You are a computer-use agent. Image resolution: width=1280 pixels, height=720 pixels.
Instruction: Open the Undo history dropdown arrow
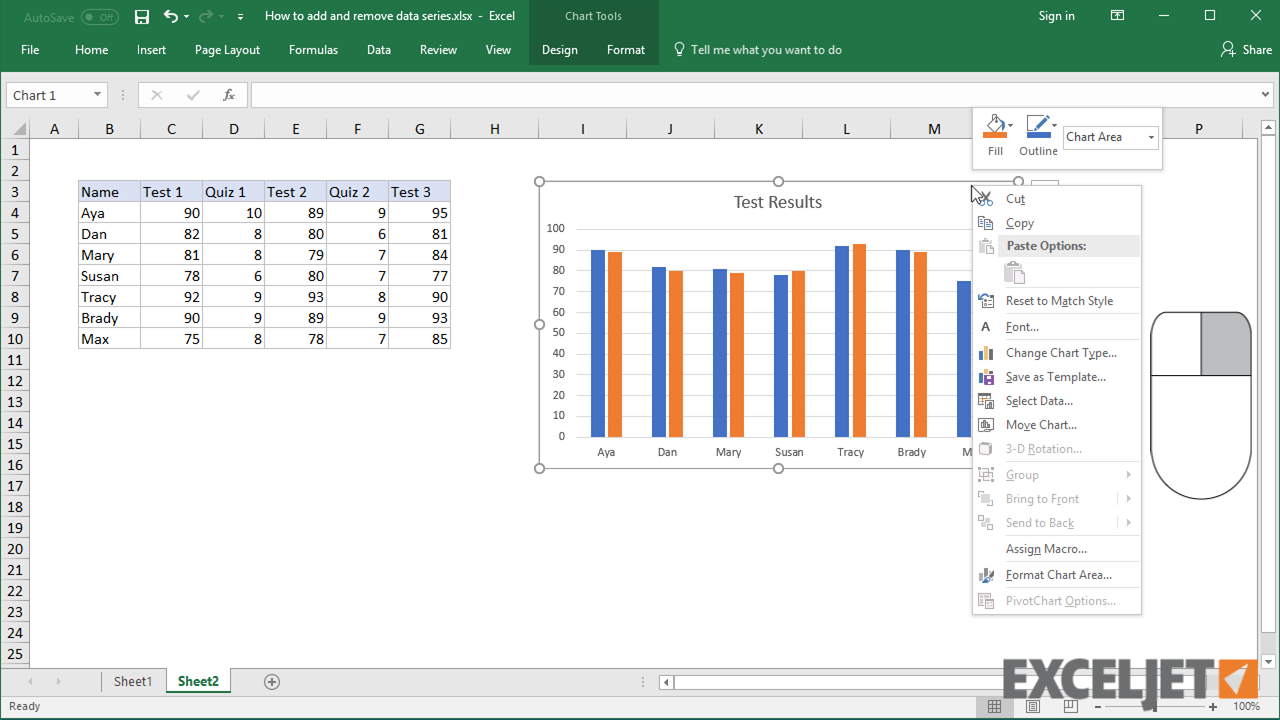click(x=186, y=17)
